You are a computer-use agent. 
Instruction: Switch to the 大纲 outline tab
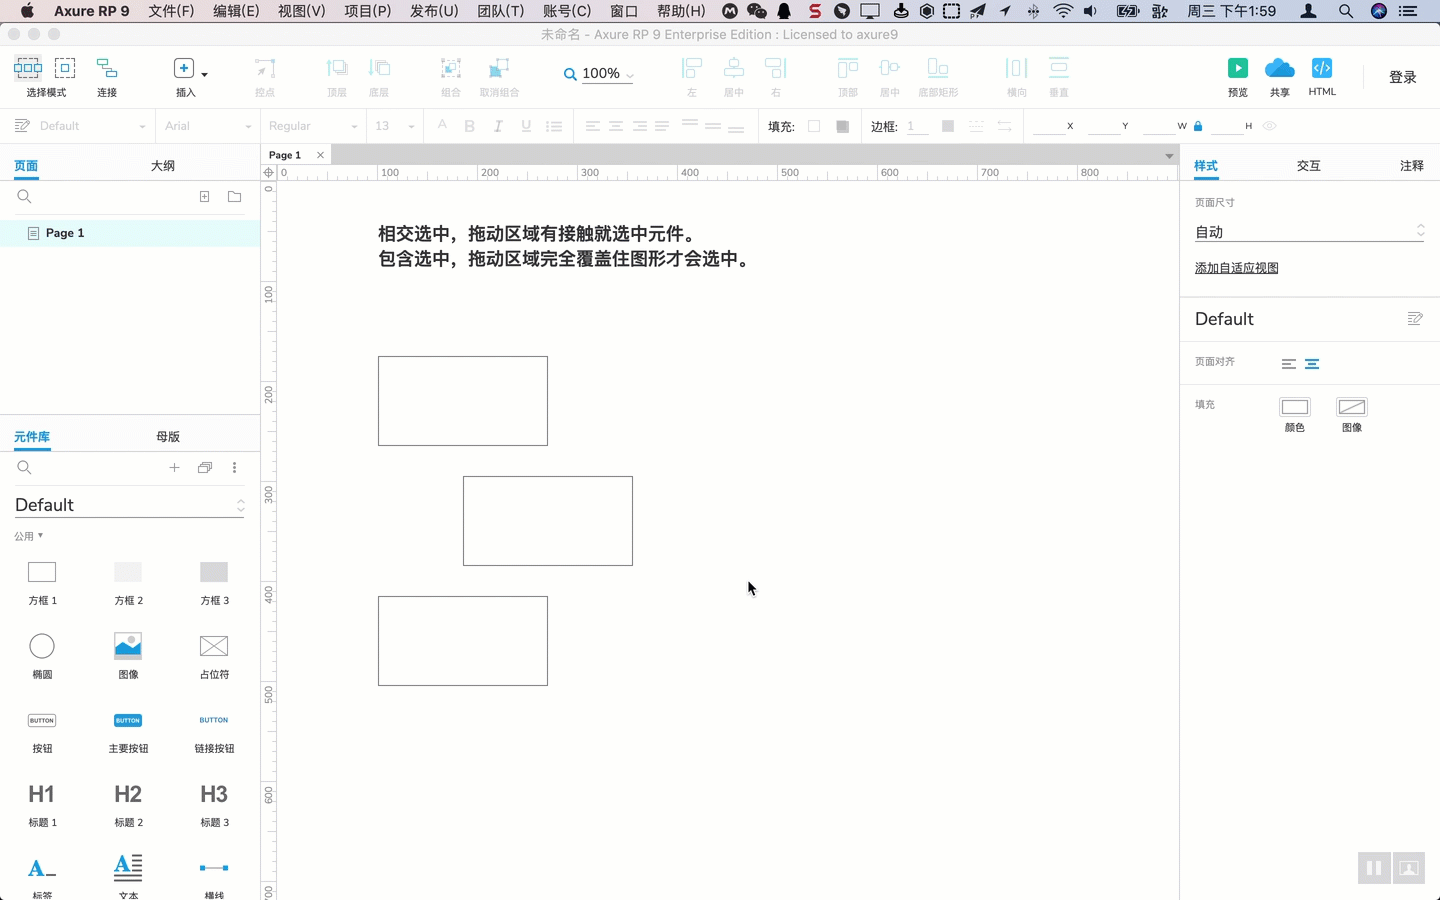(163, 166)
